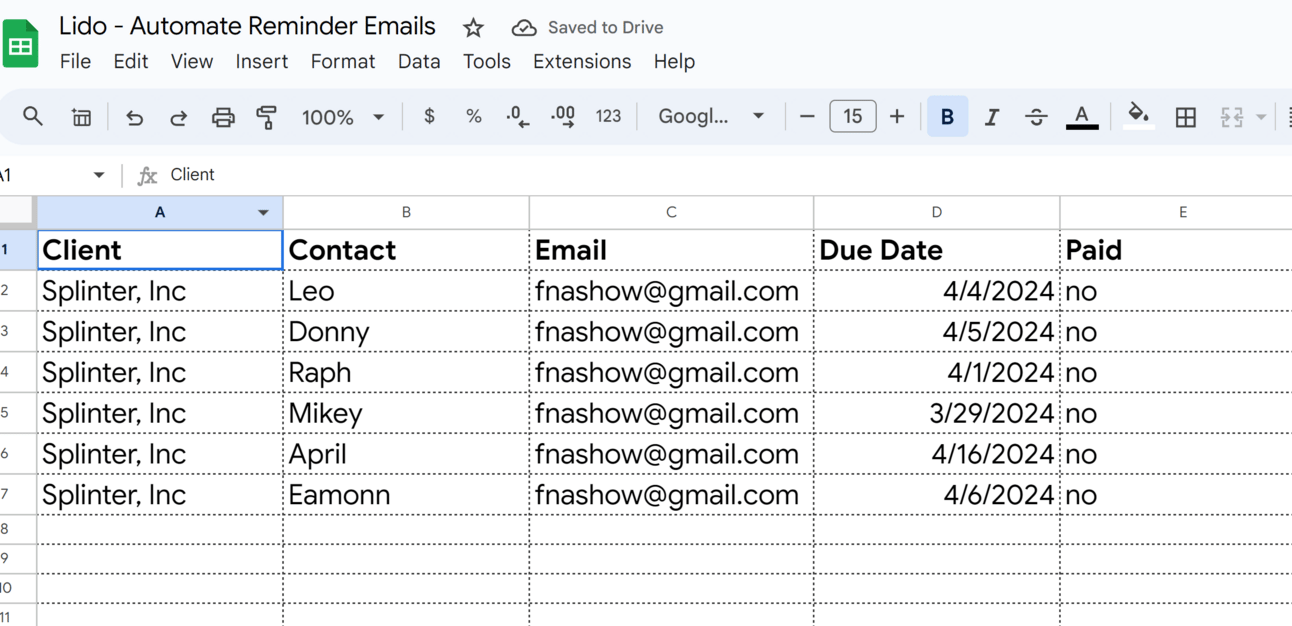
Task: Undo the last action
Action: [134, 117]
